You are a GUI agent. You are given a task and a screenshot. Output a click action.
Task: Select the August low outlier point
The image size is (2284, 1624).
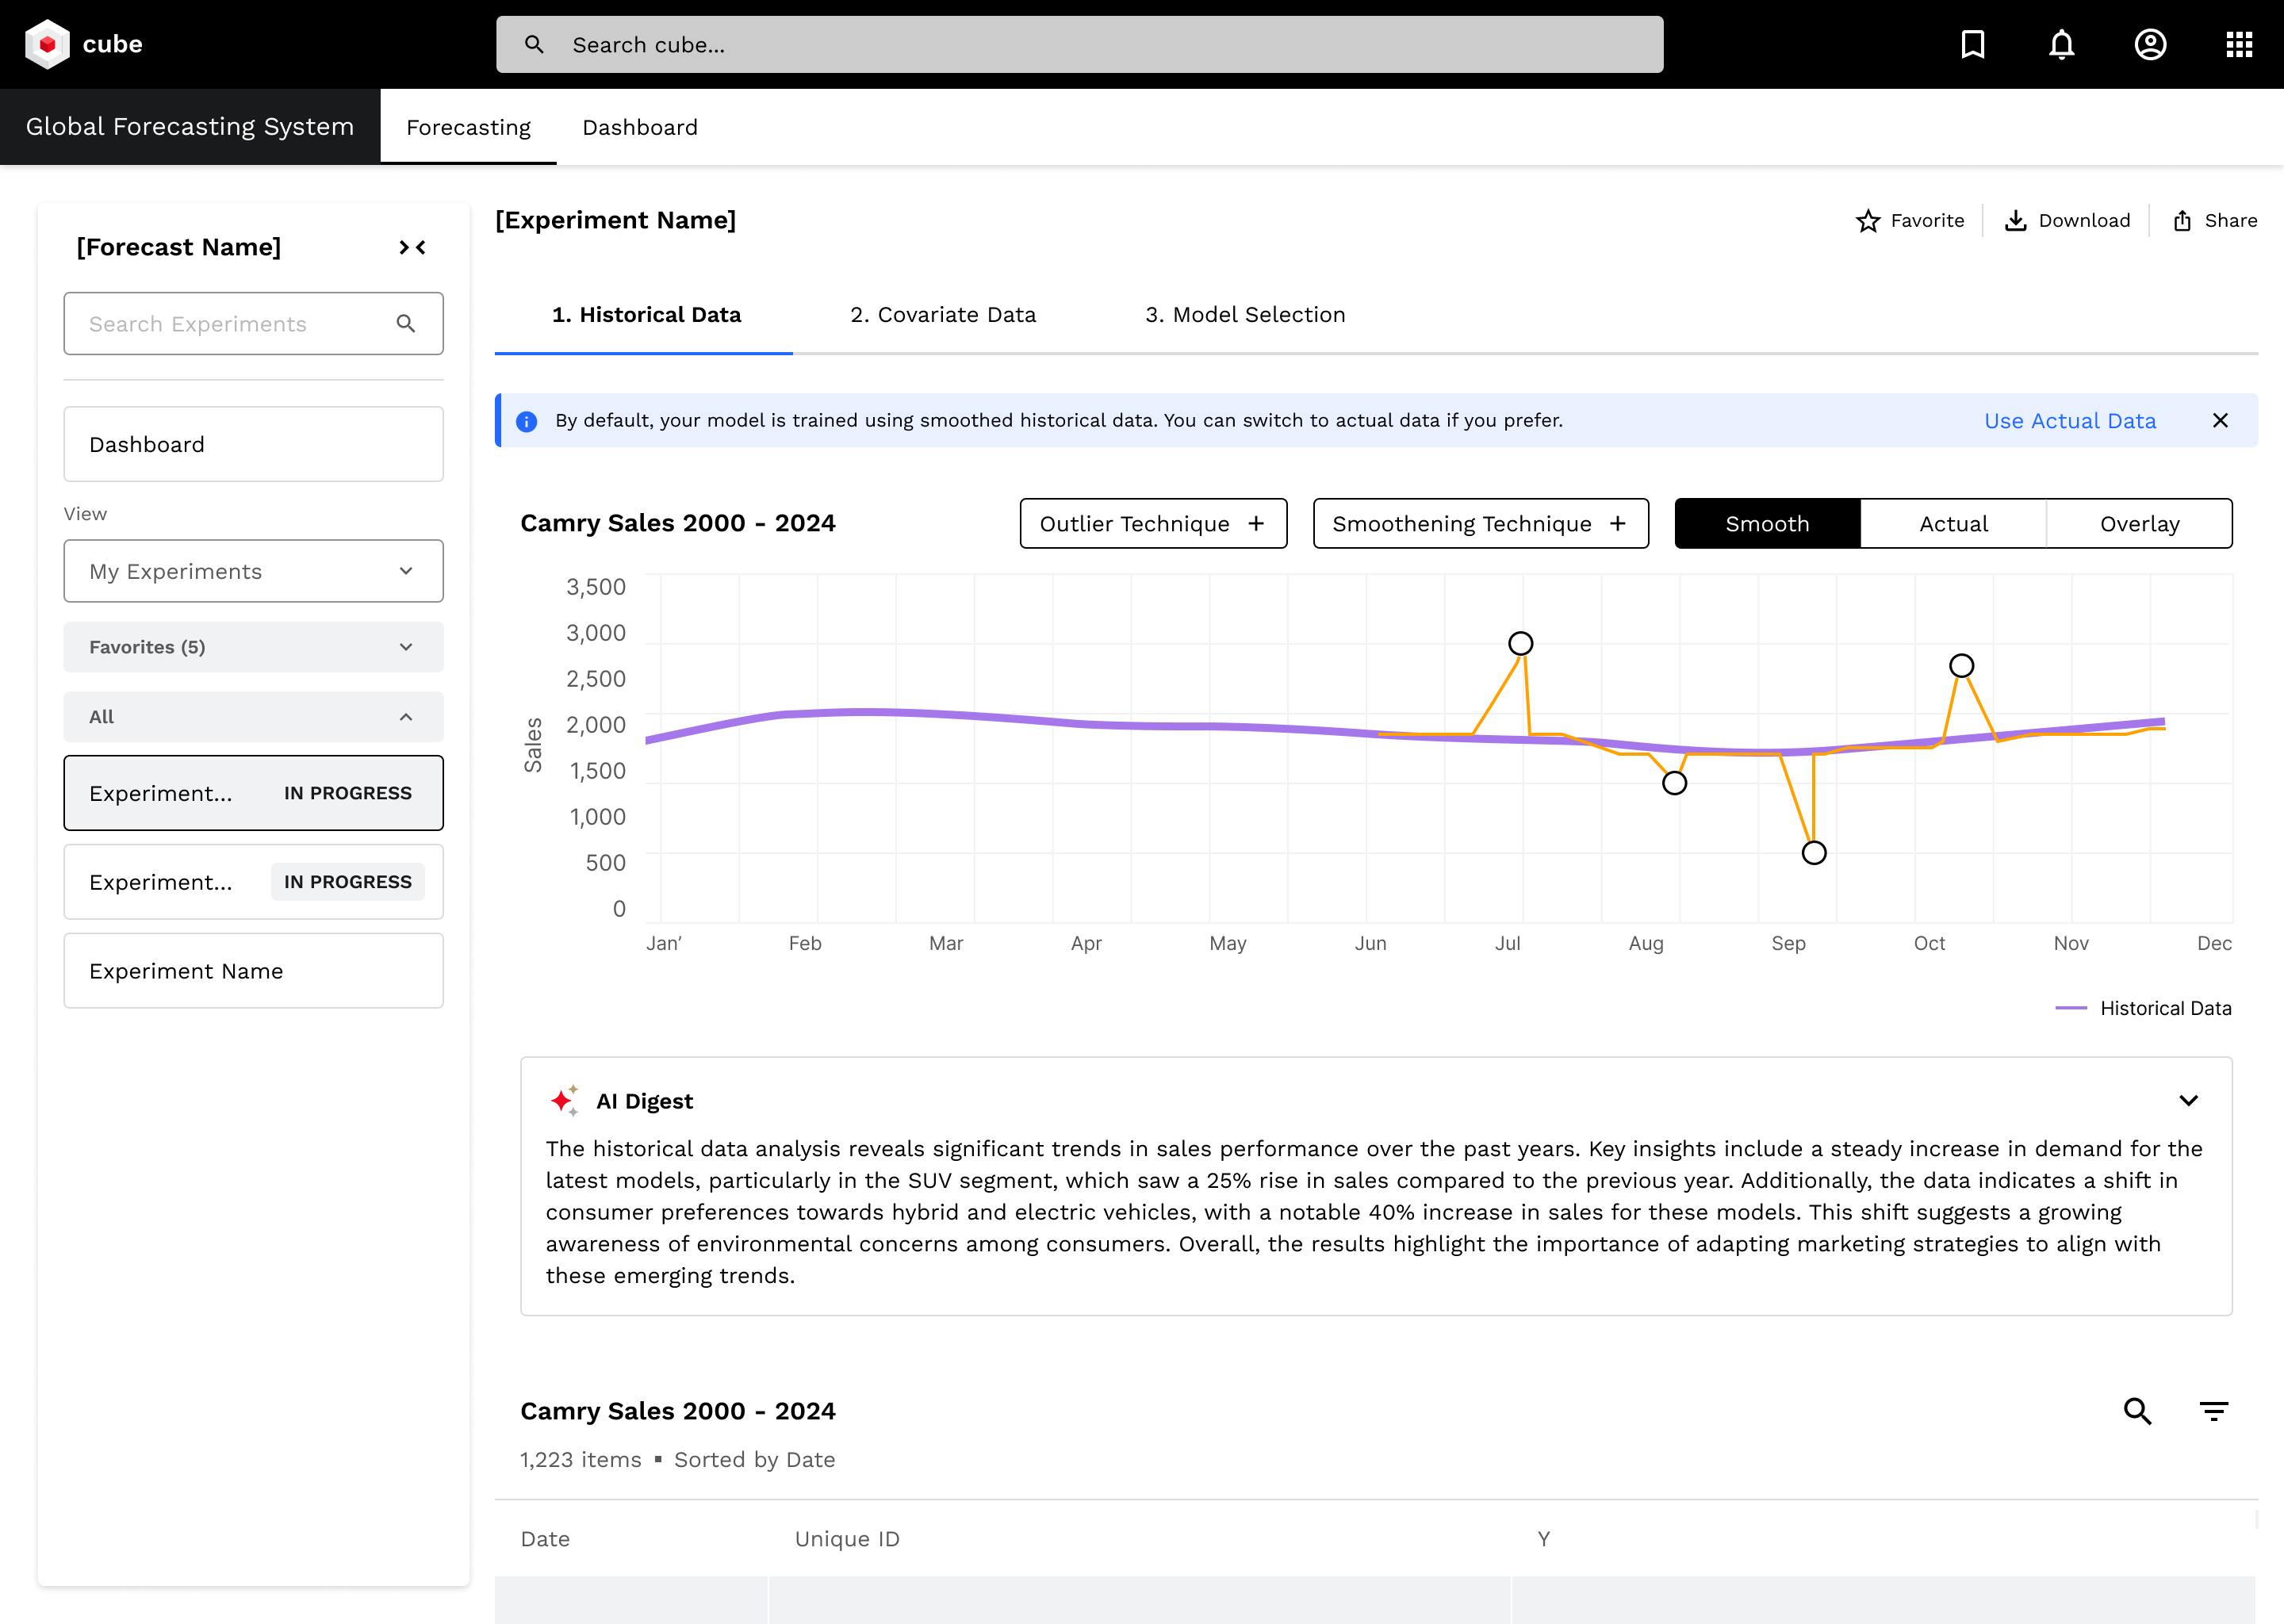coord(1675,783)
